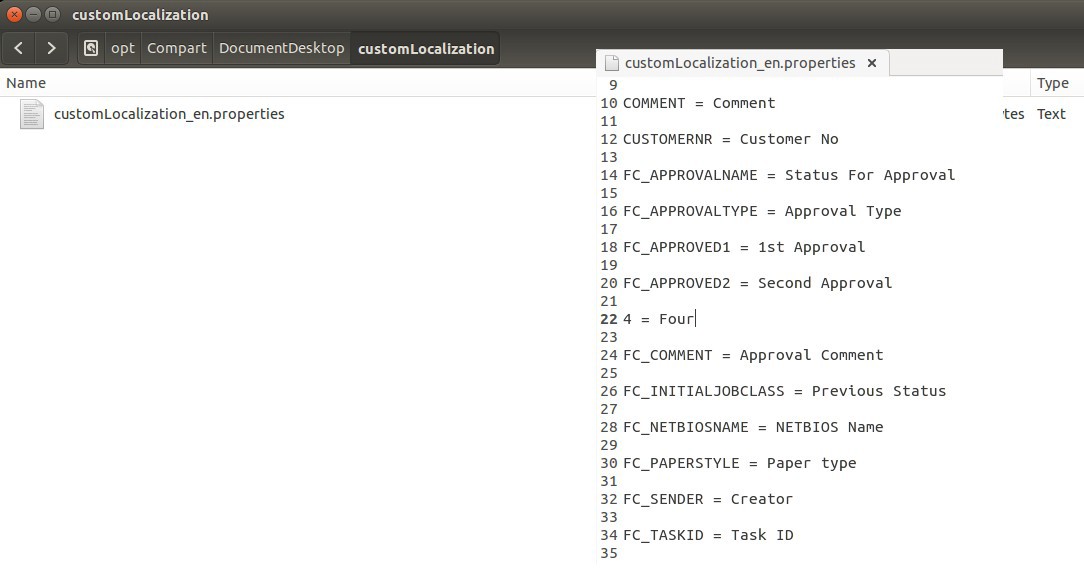Click the back navigation arrow
This screenshot has width=1084, height=586.
pos(18,47)
